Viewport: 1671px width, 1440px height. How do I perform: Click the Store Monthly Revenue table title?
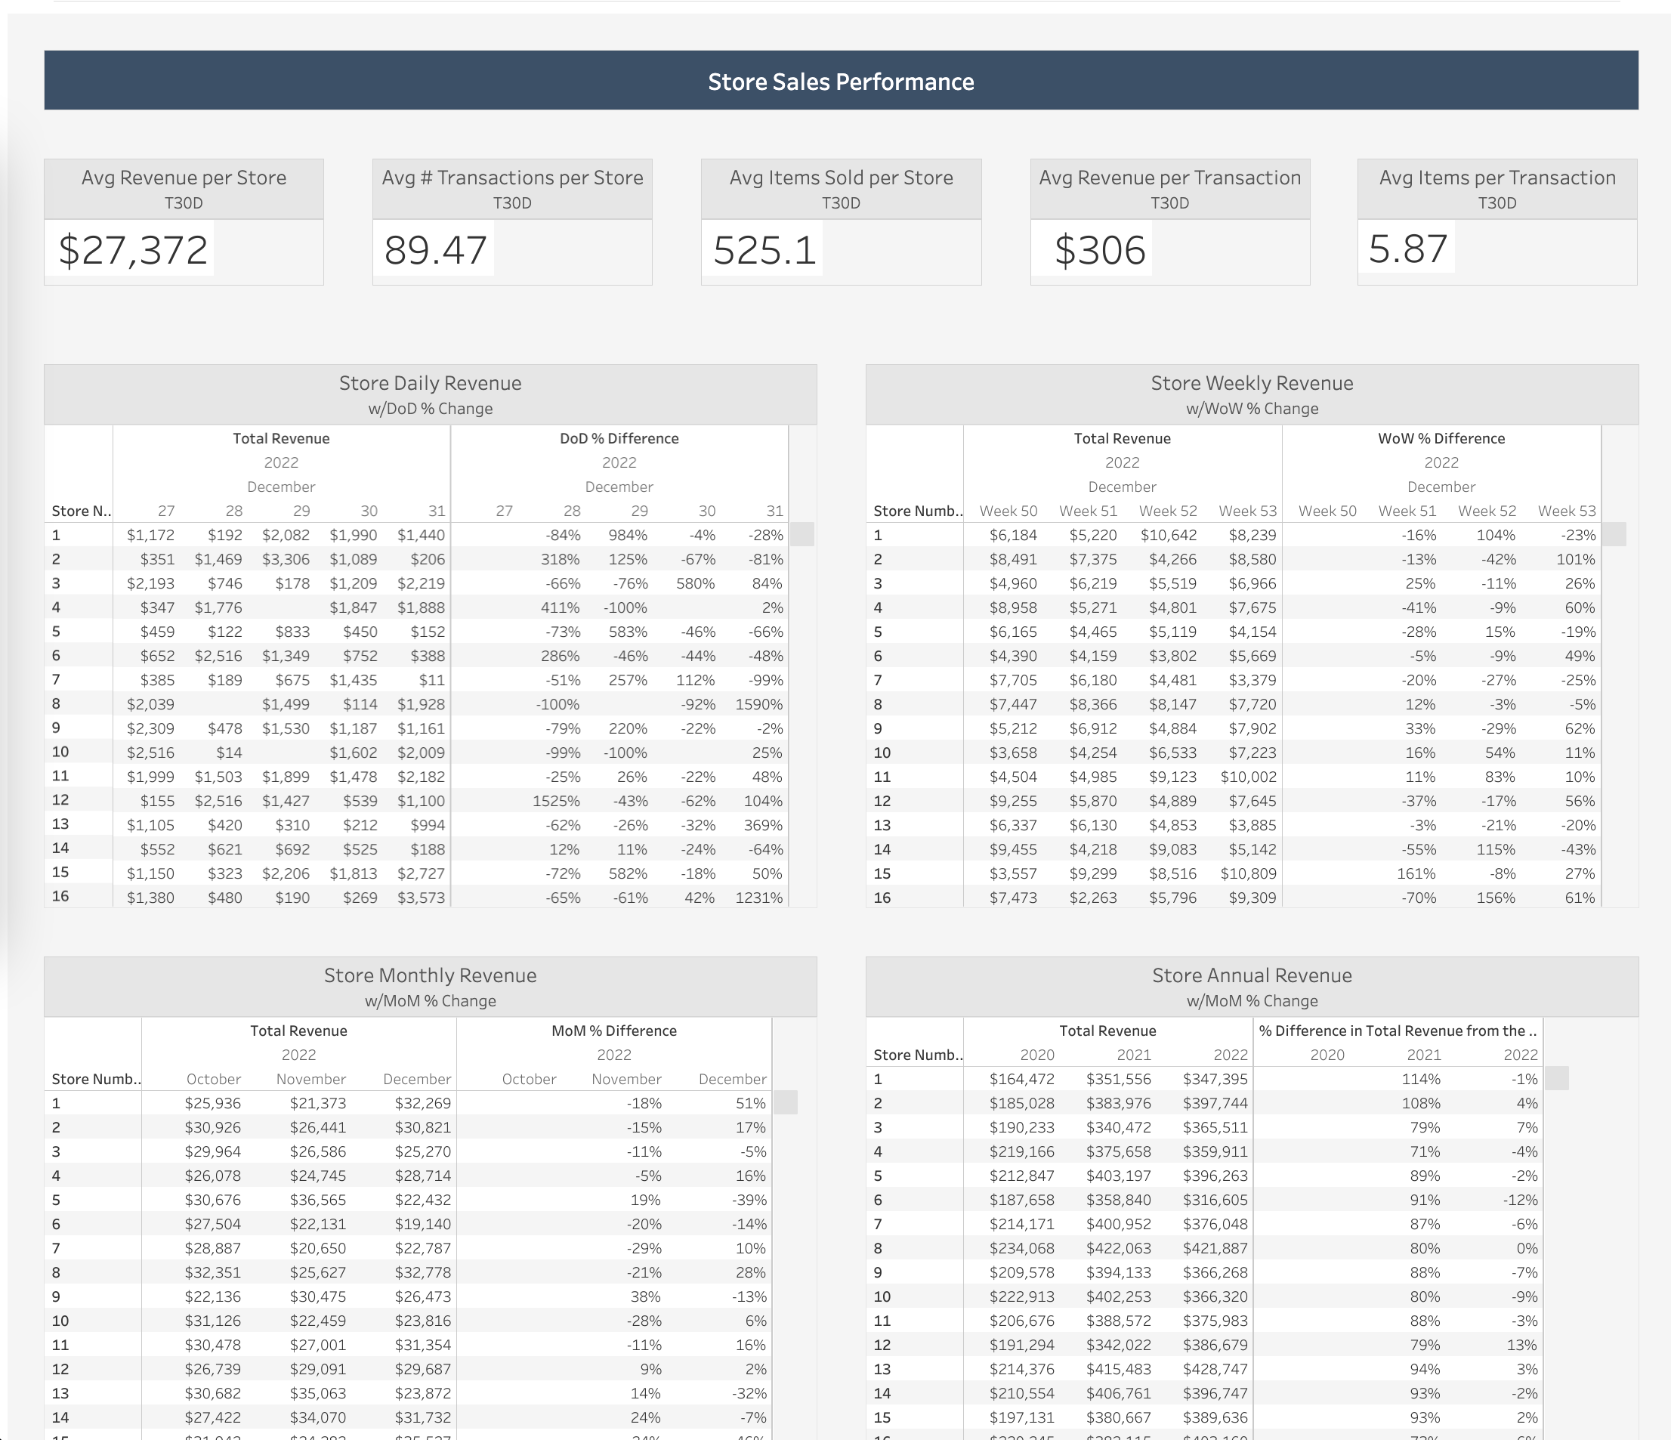(429, 975)
